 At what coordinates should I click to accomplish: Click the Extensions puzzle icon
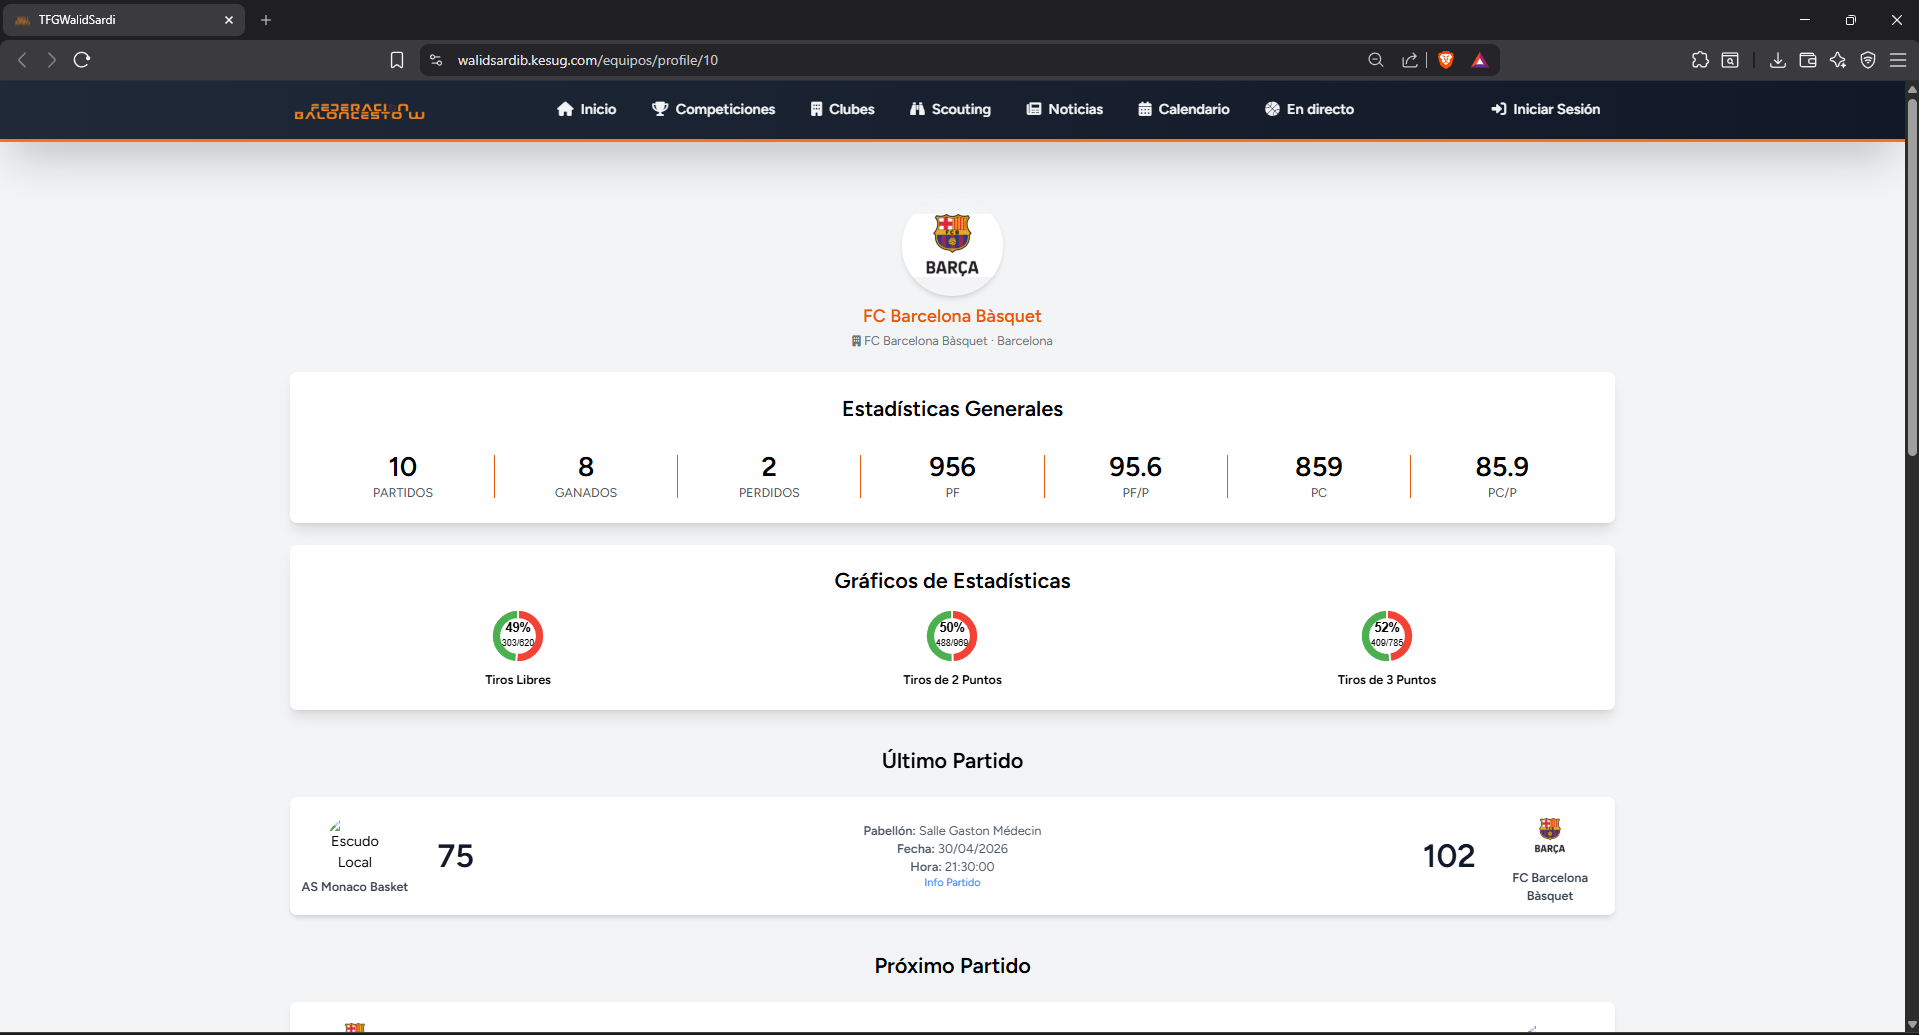point(1699,60)
